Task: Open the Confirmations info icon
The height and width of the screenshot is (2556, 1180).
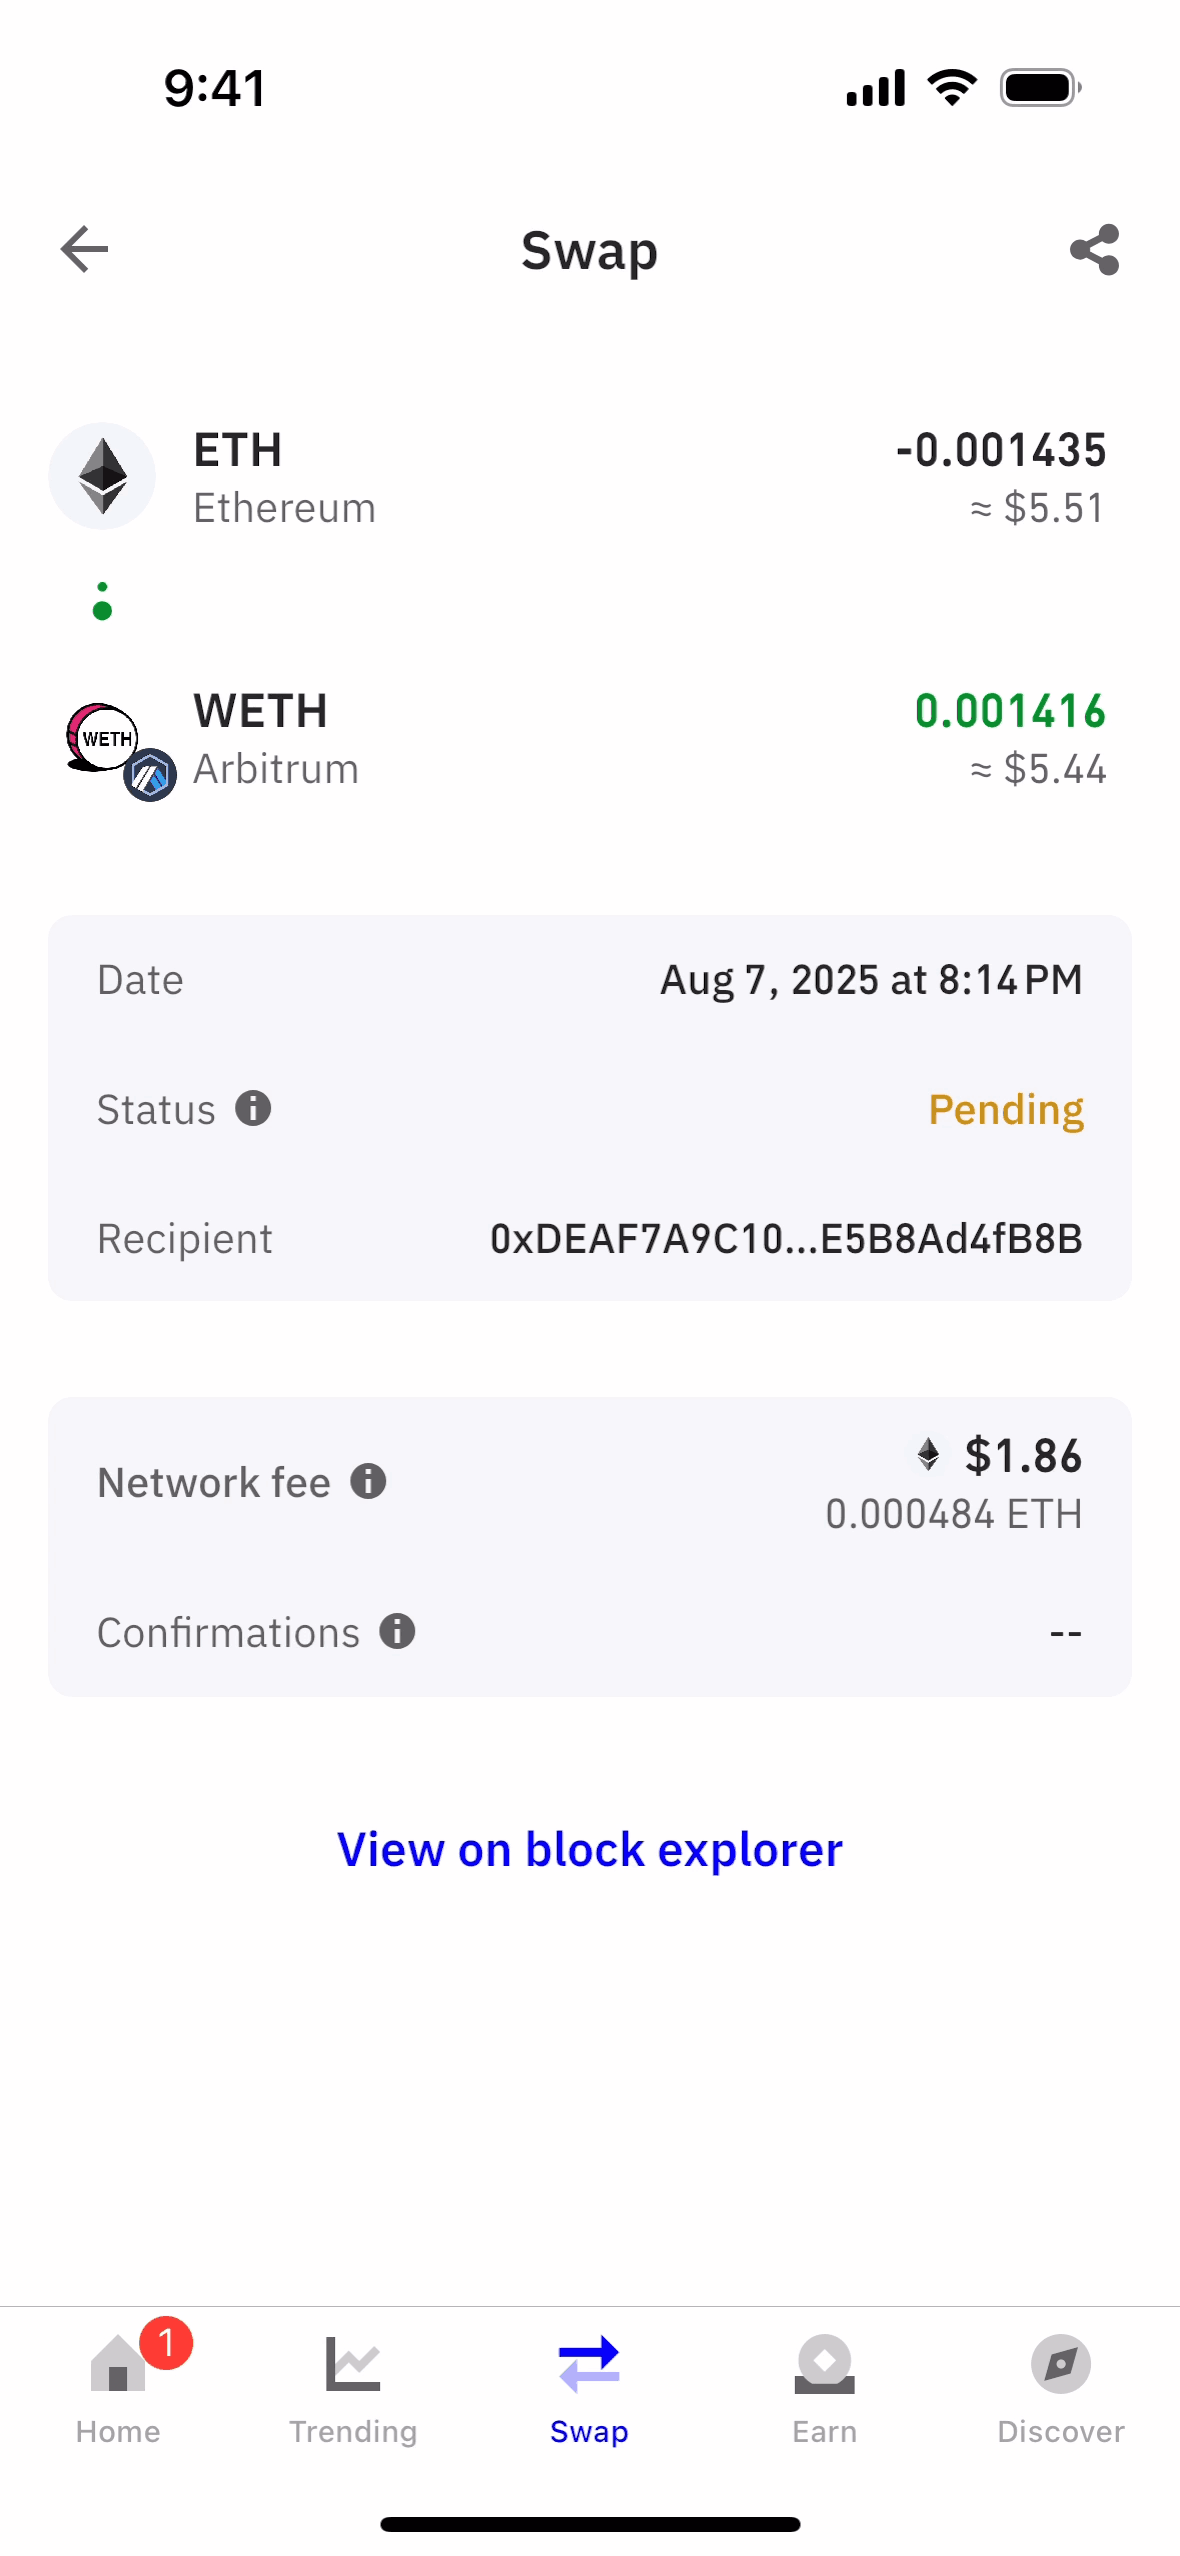Action: [397, 1631]
